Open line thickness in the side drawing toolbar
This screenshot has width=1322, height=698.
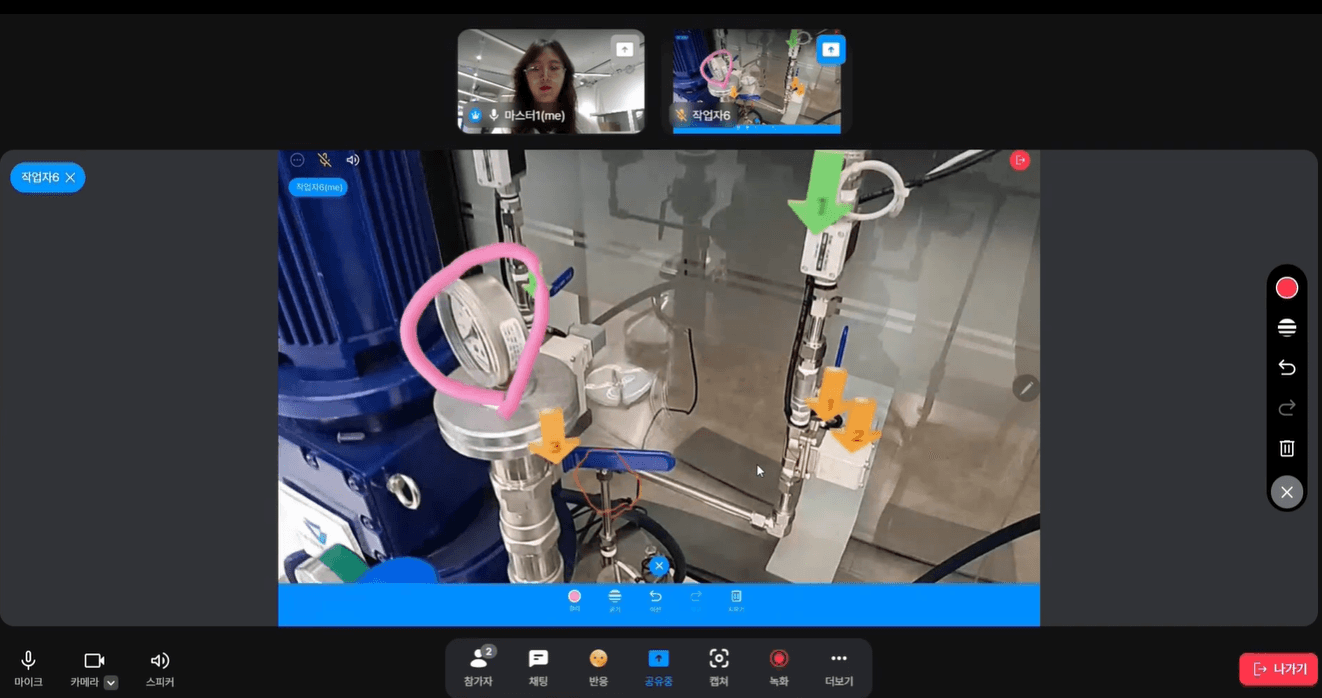point(1287,328)
